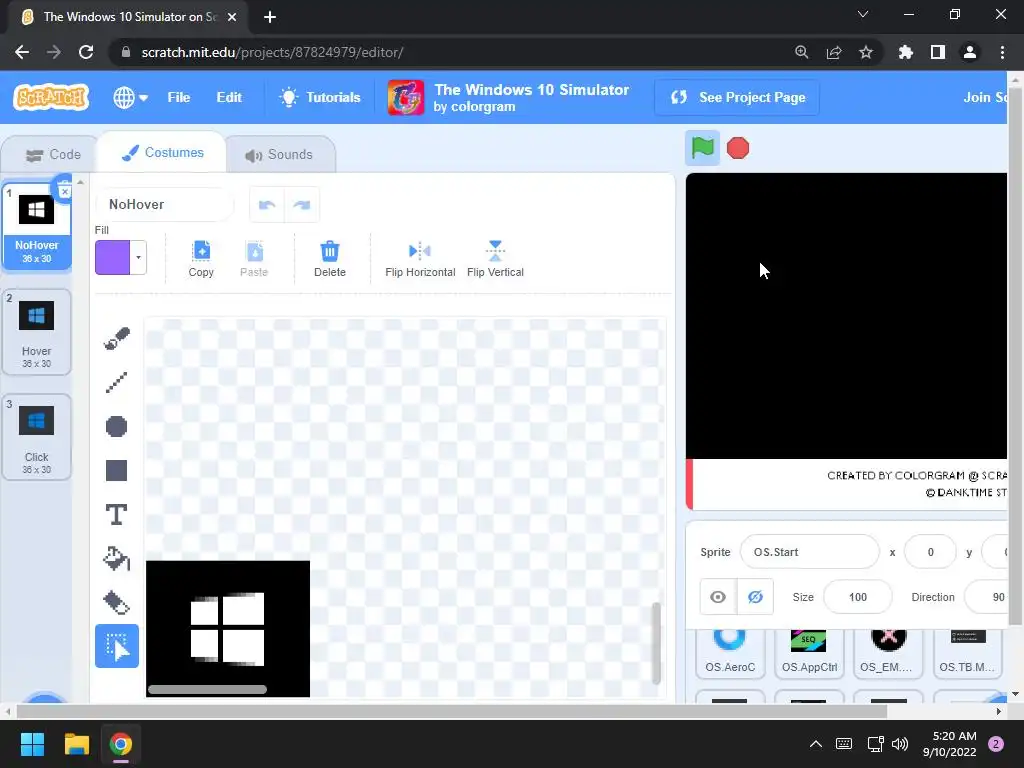Select the Text tool

117,515
